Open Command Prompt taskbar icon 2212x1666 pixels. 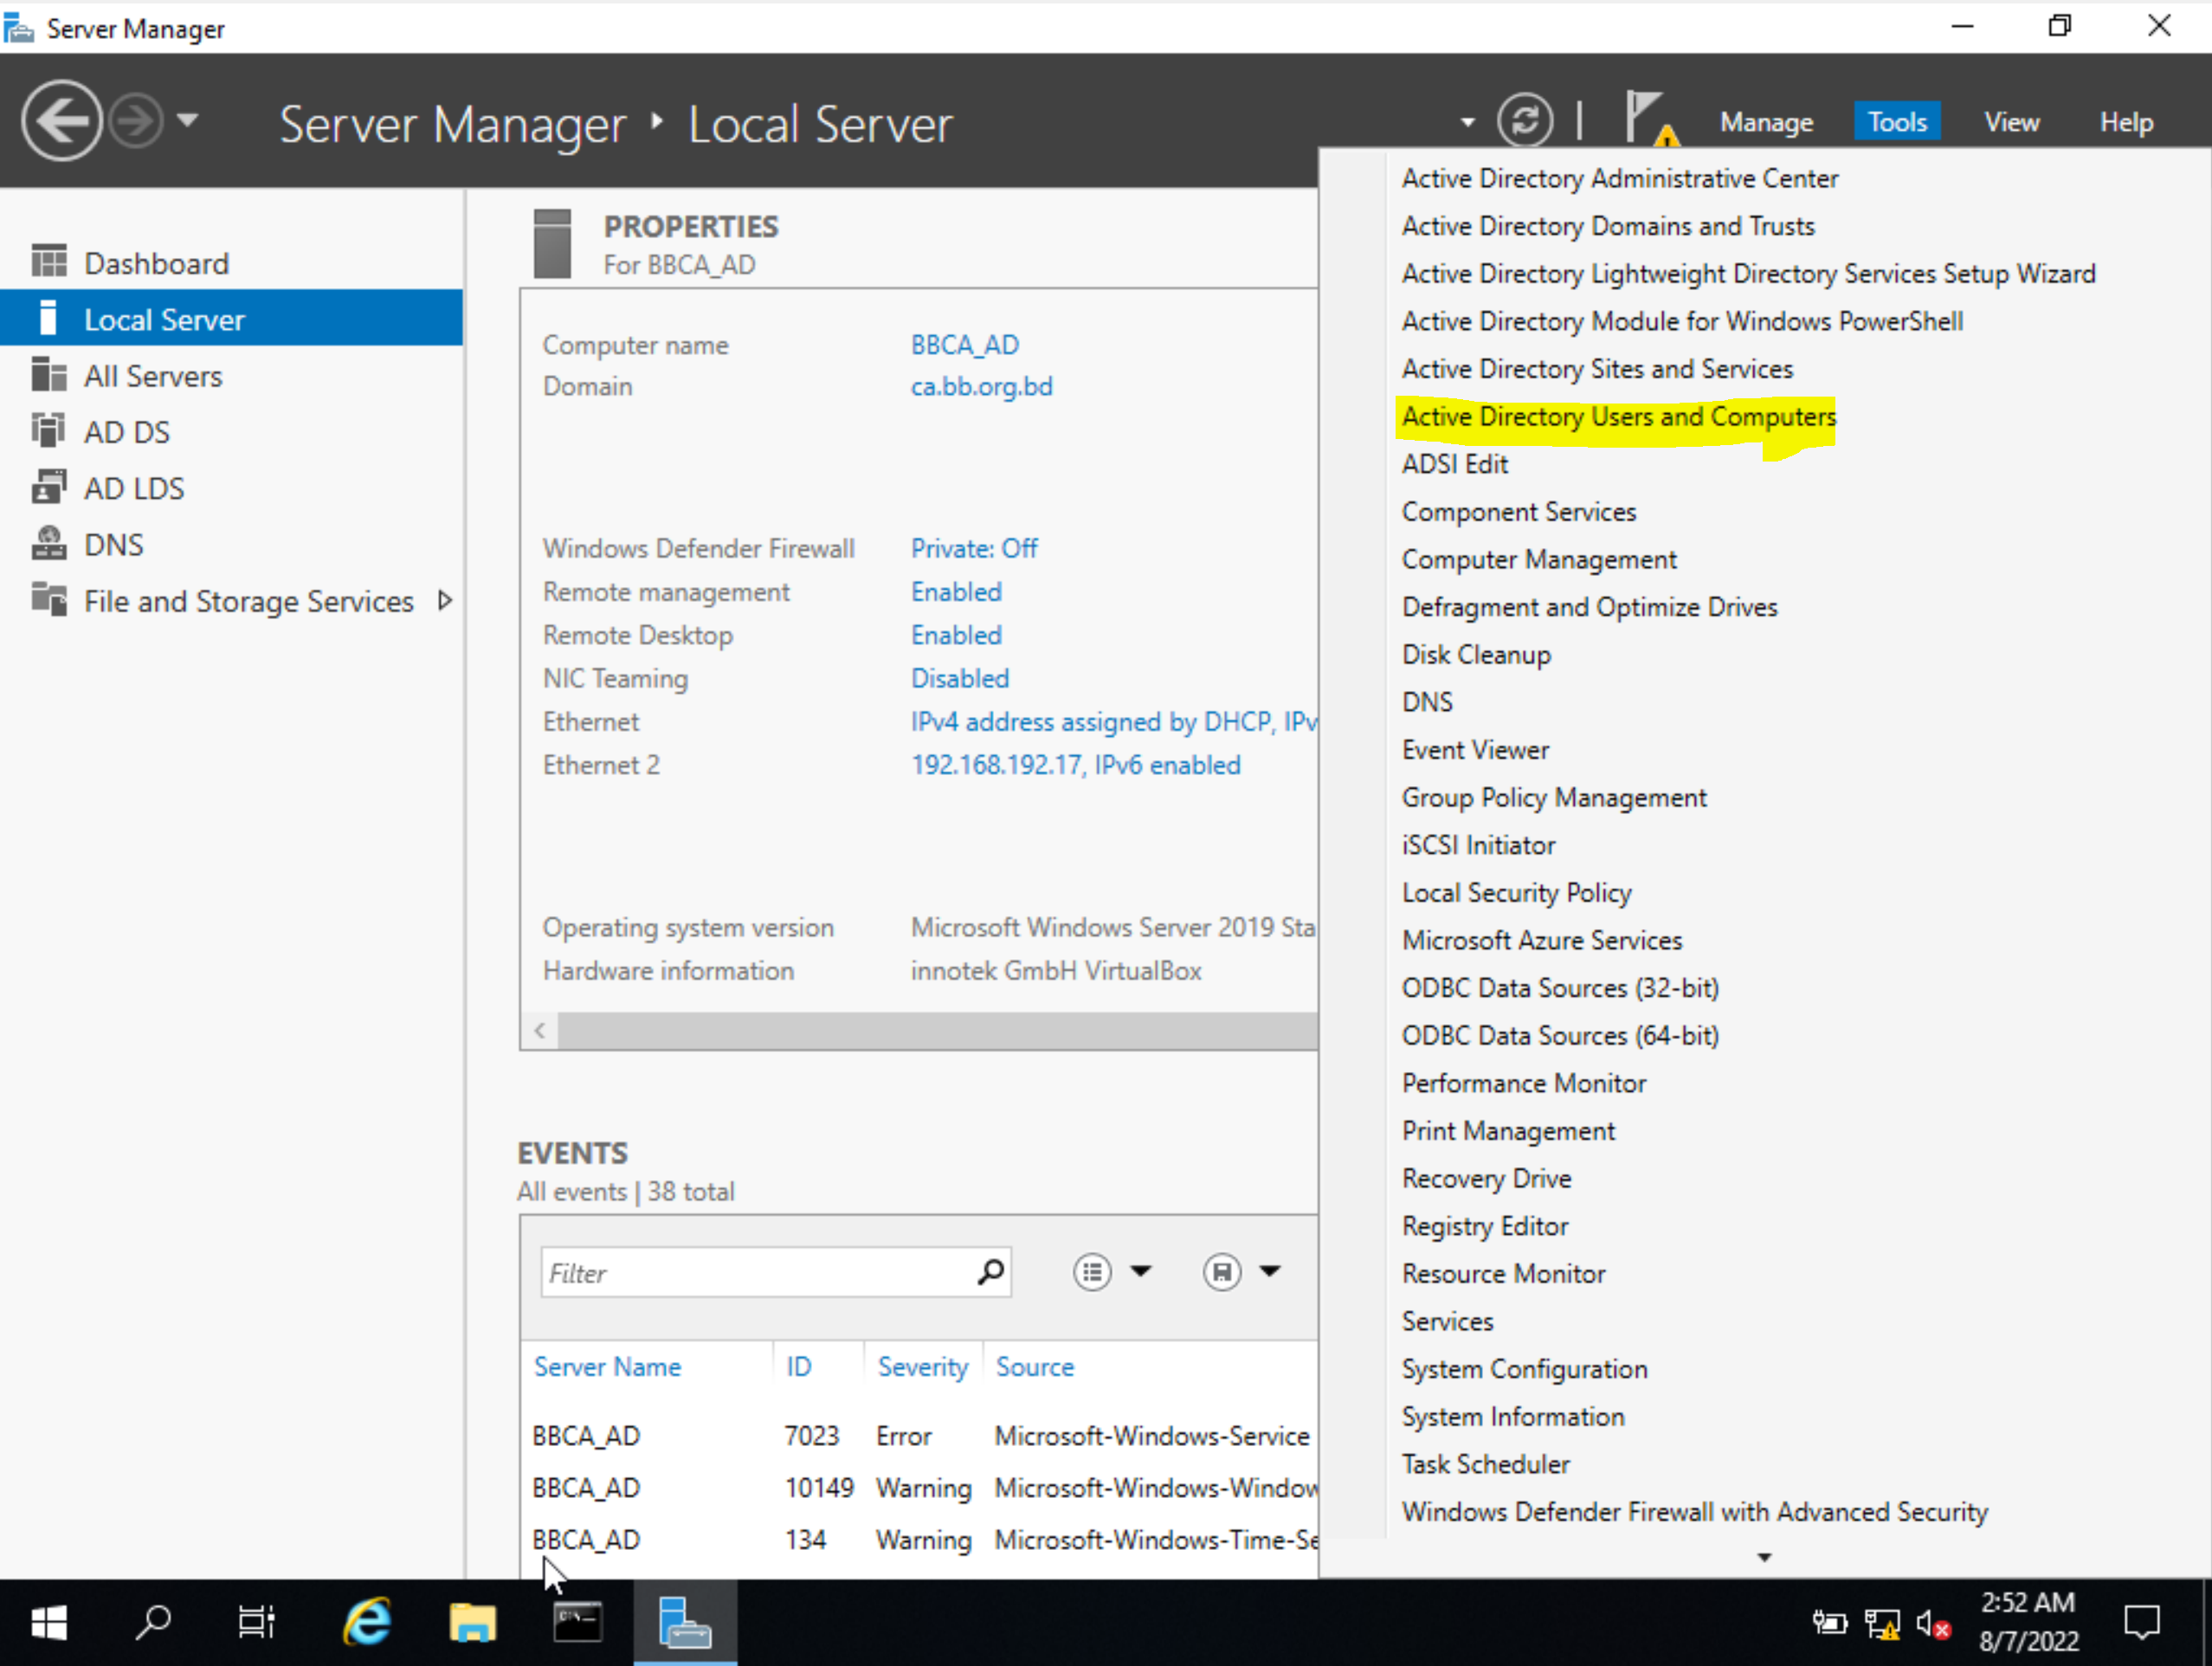point(577,1622)
